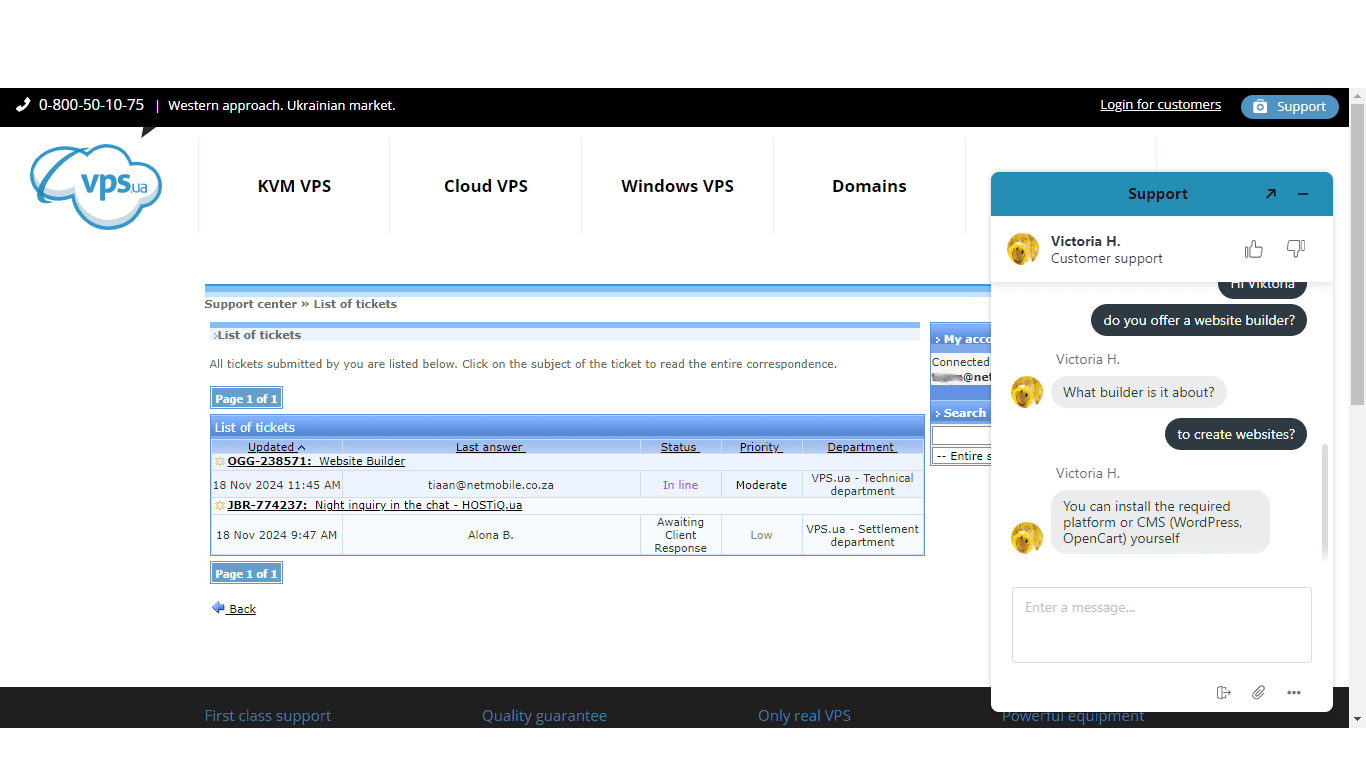Click Awaiting Client Response status cell
Screen dimensions: 1366x768
[x=681, y=535]
